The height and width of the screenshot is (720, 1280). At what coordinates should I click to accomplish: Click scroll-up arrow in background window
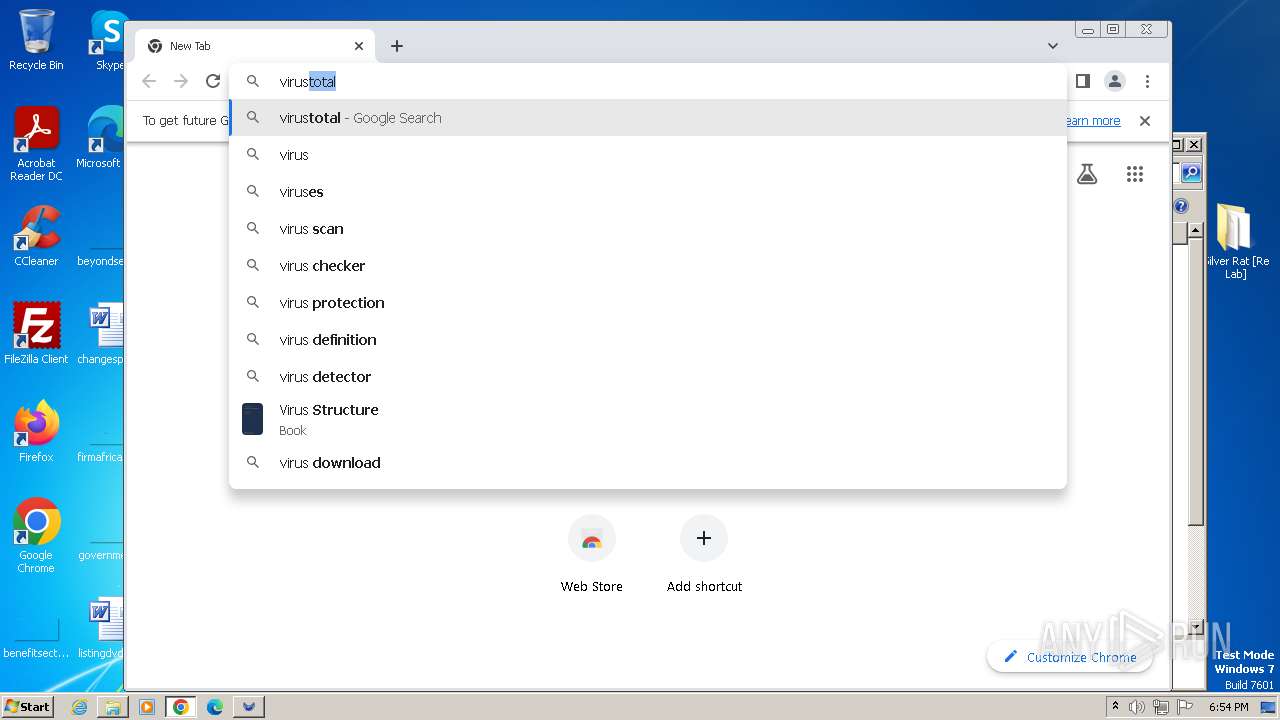click(1195, 231)
